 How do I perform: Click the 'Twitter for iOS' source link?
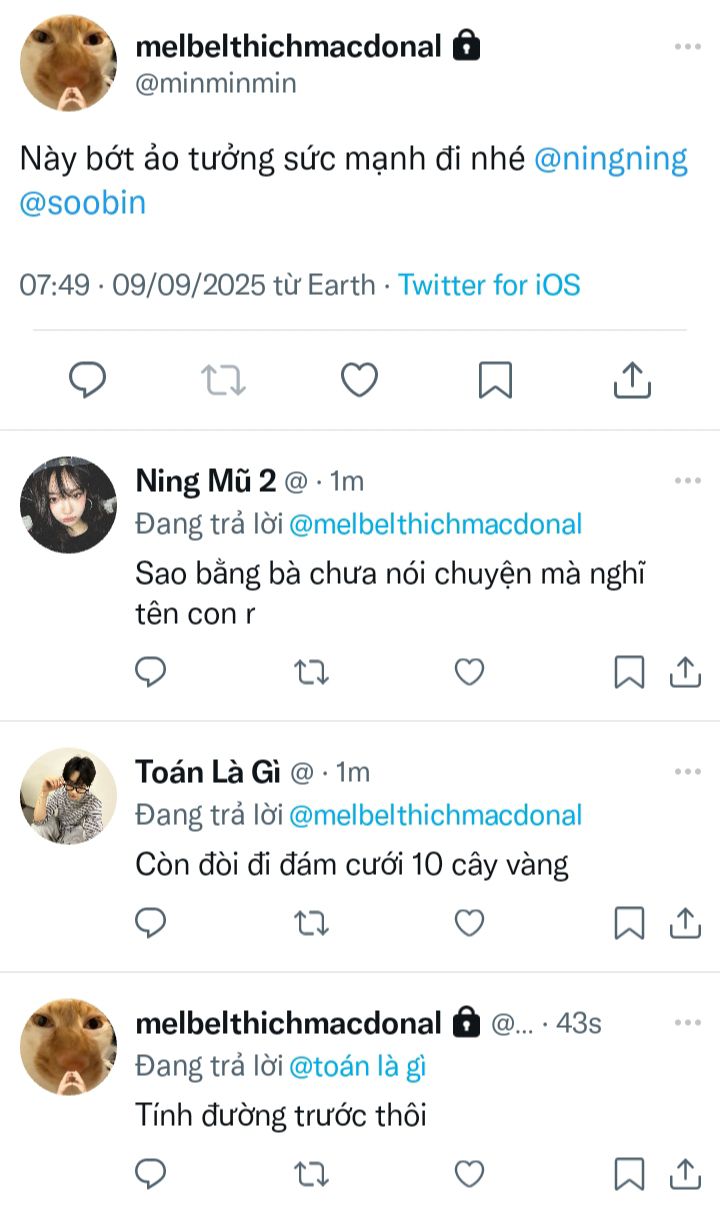pos(489,285)
